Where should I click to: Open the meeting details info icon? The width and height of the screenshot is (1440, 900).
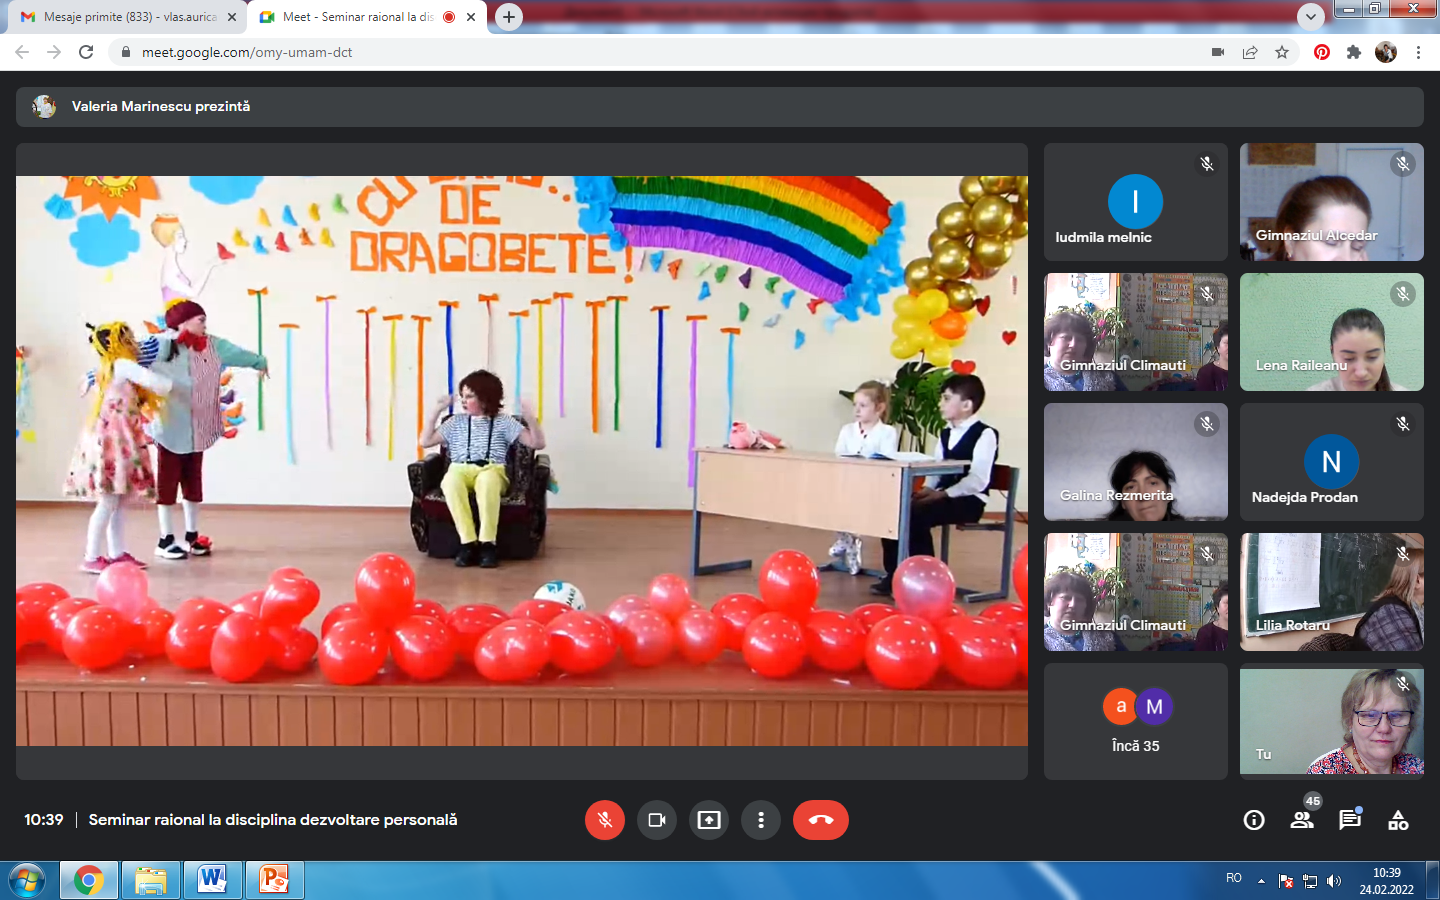(x=1254, y=820)
